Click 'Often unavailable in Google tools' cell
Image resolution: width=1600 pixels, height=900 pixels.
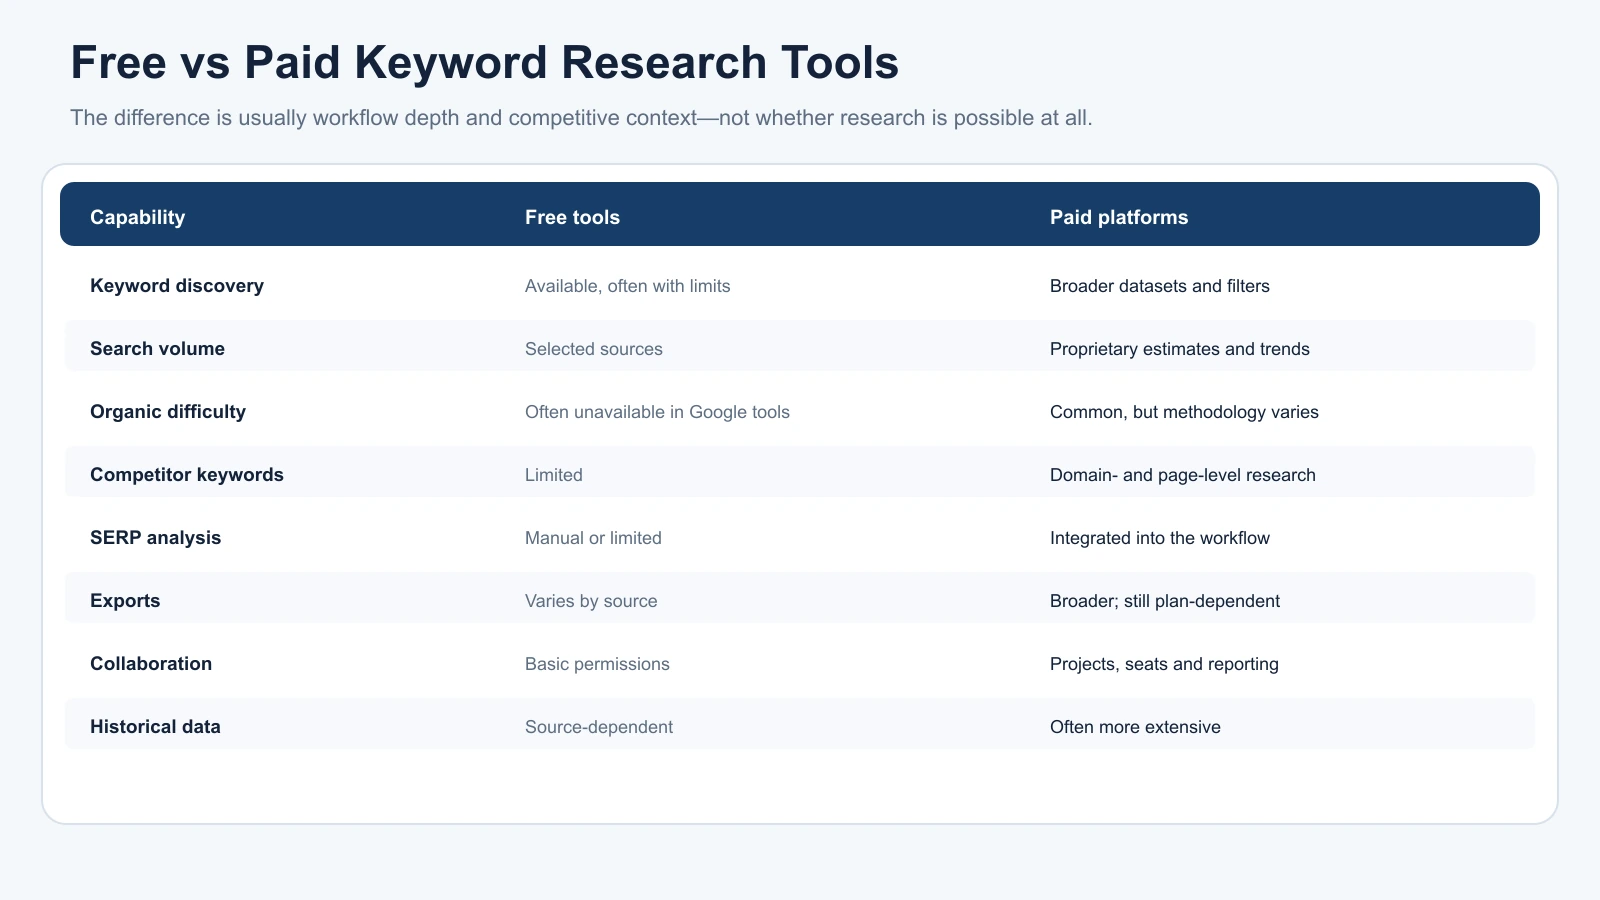pos(657,412)
